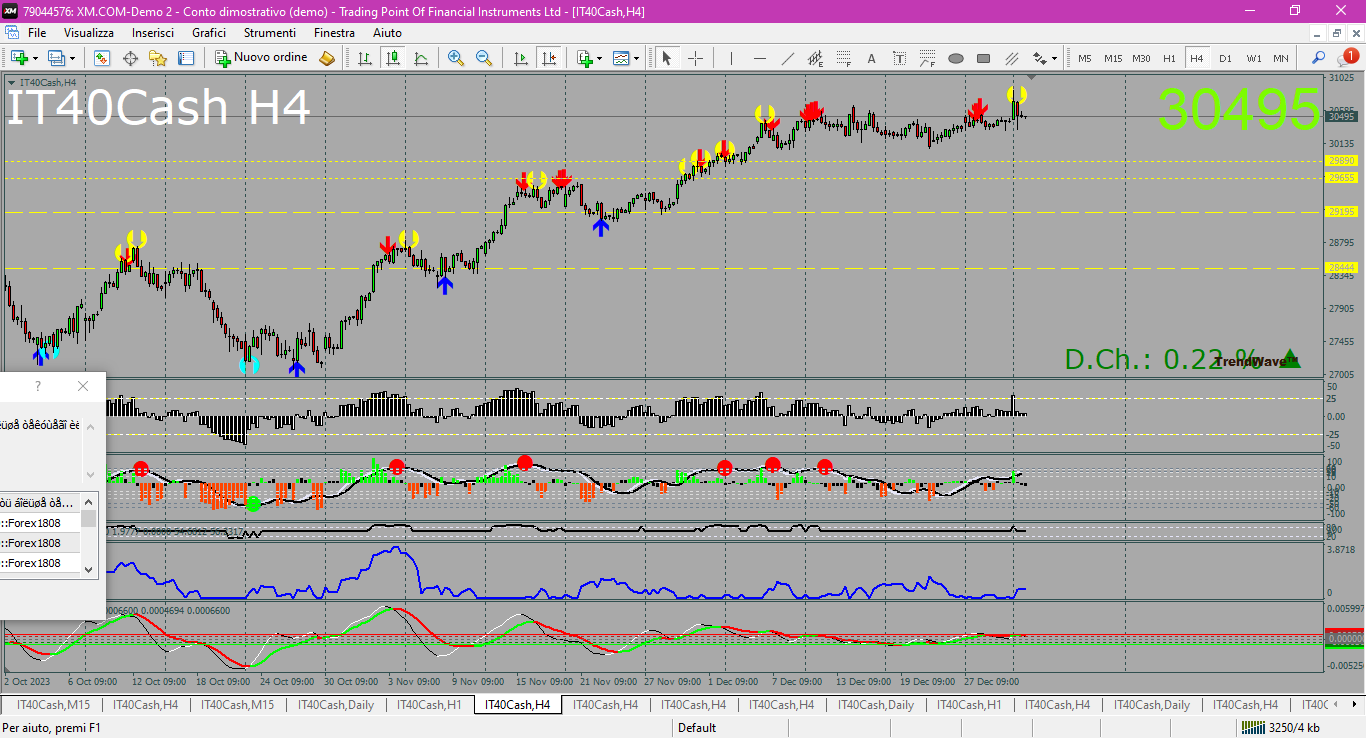Screen dimensions: 1366x738
Task: Open the chart profiles icon
Action: pyautogui.click(x=55, y=58)
